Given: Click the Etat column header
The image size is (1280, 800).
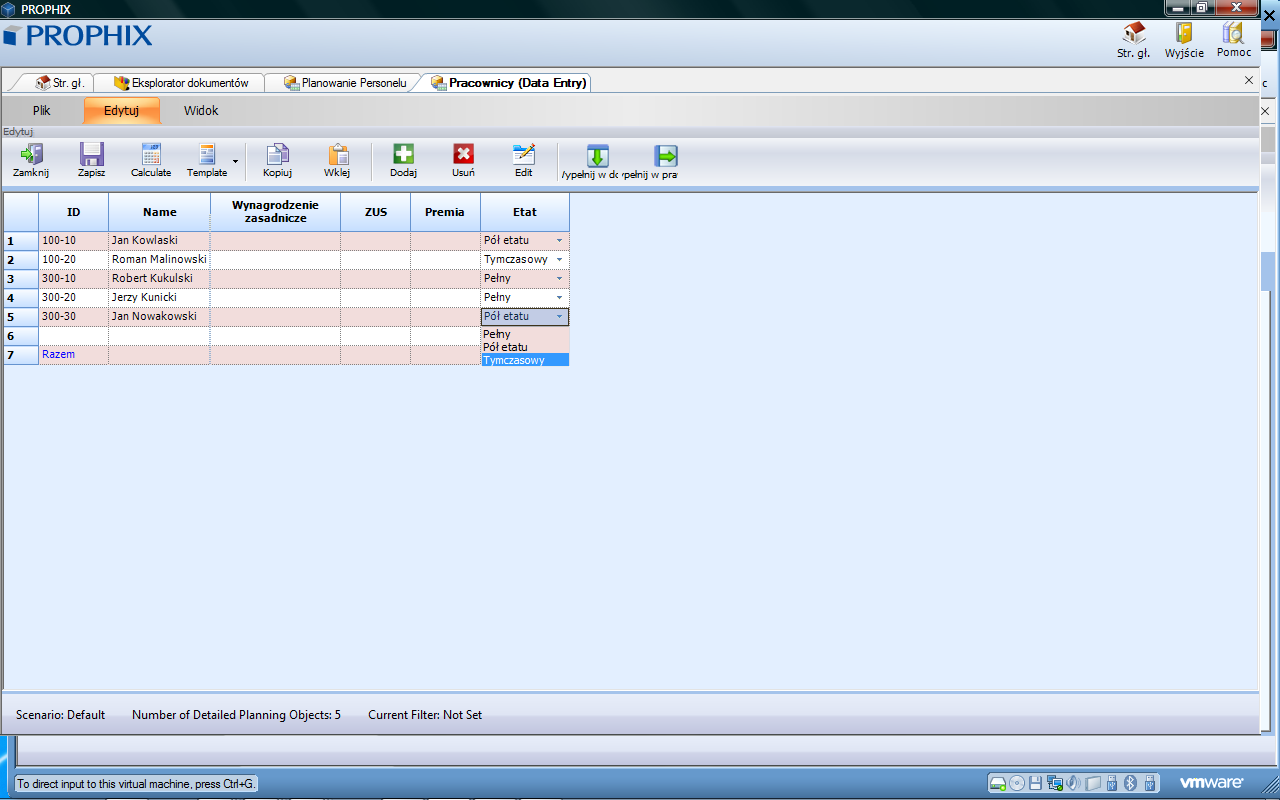Looking at the screenshot, I should pos(525,212).
